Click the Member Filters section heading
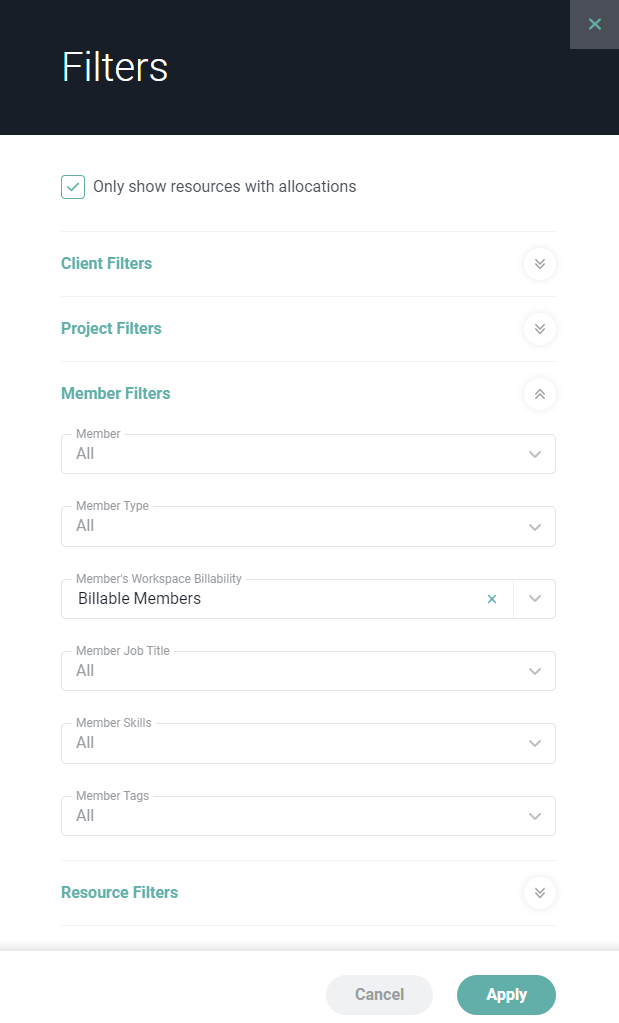This screenshot has width=619, height=1023. click(115, 393)
